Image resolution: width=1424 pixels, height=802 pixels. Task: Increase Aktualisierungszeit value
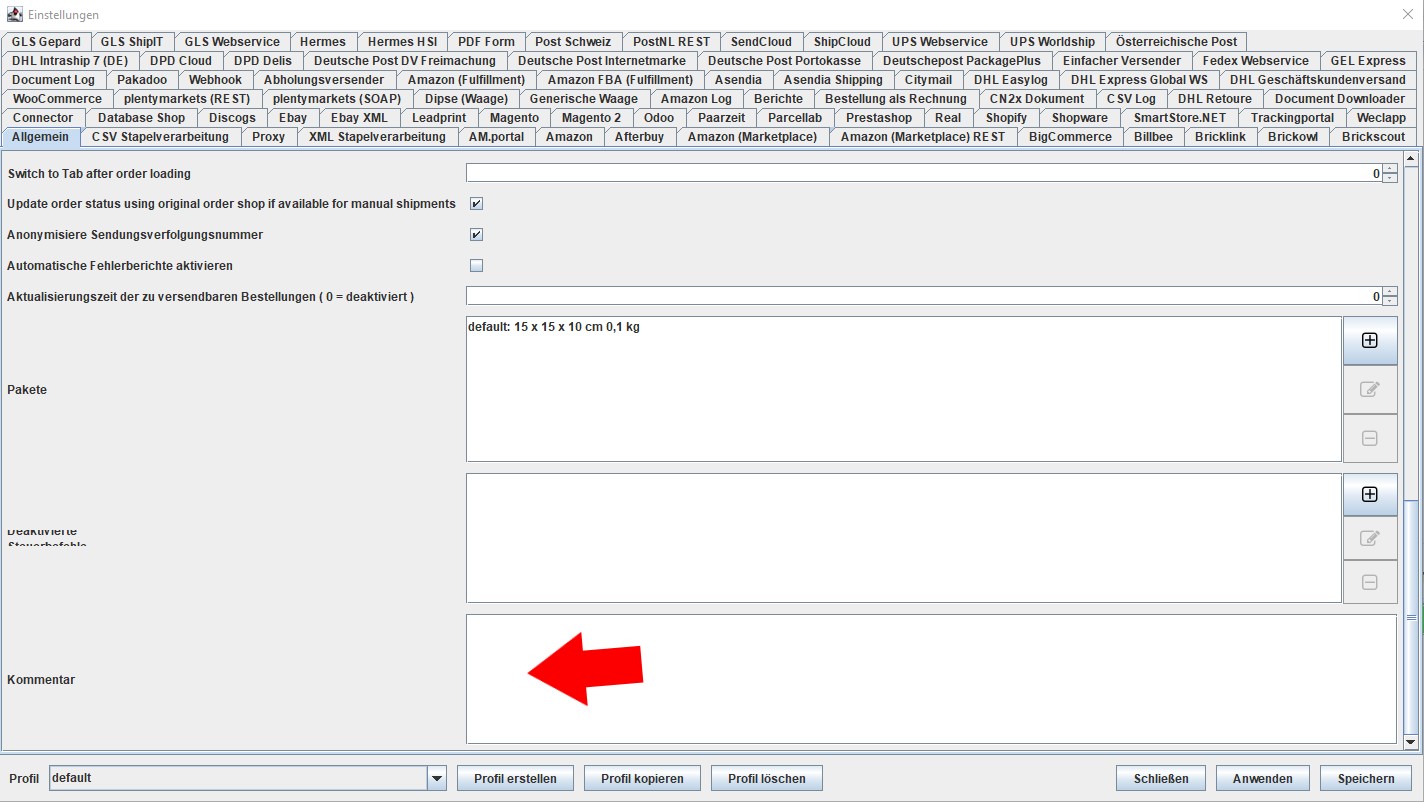pos(1390,292)
